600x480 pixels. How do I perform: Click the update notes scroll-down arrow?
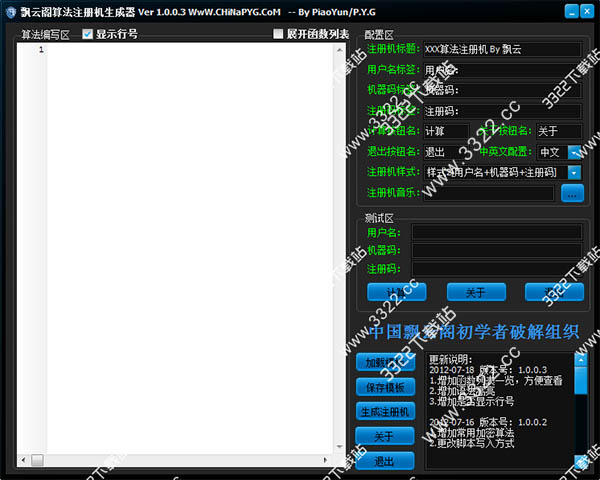(x=580, y=462)
